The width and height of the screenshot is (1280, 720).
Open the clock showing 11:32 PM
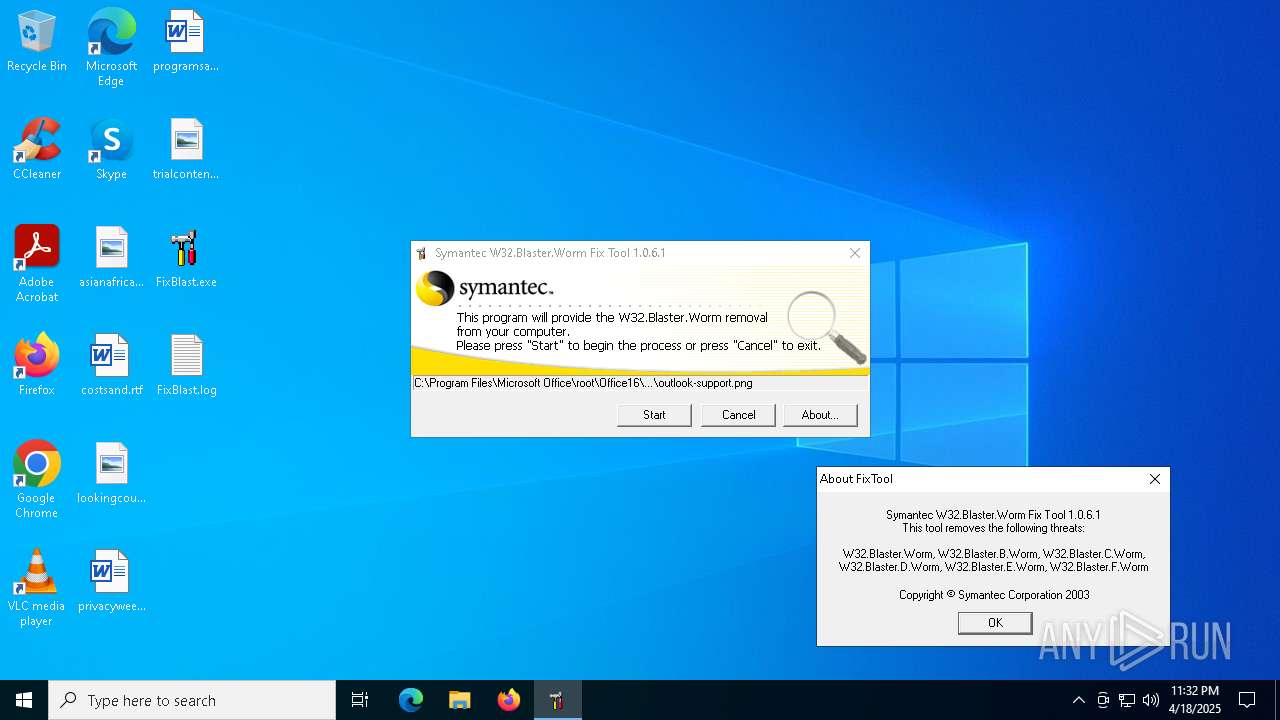tap(1195, 700)
